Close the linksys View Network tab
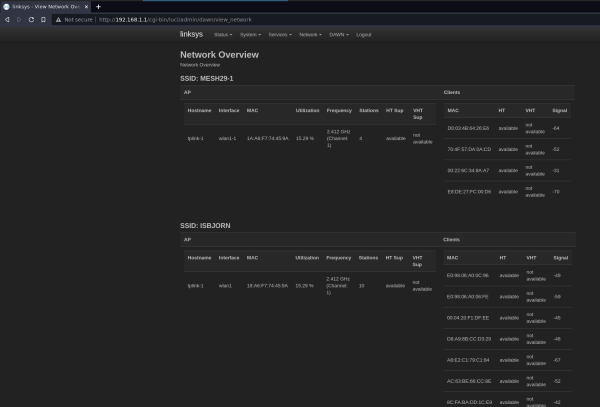 86,6
